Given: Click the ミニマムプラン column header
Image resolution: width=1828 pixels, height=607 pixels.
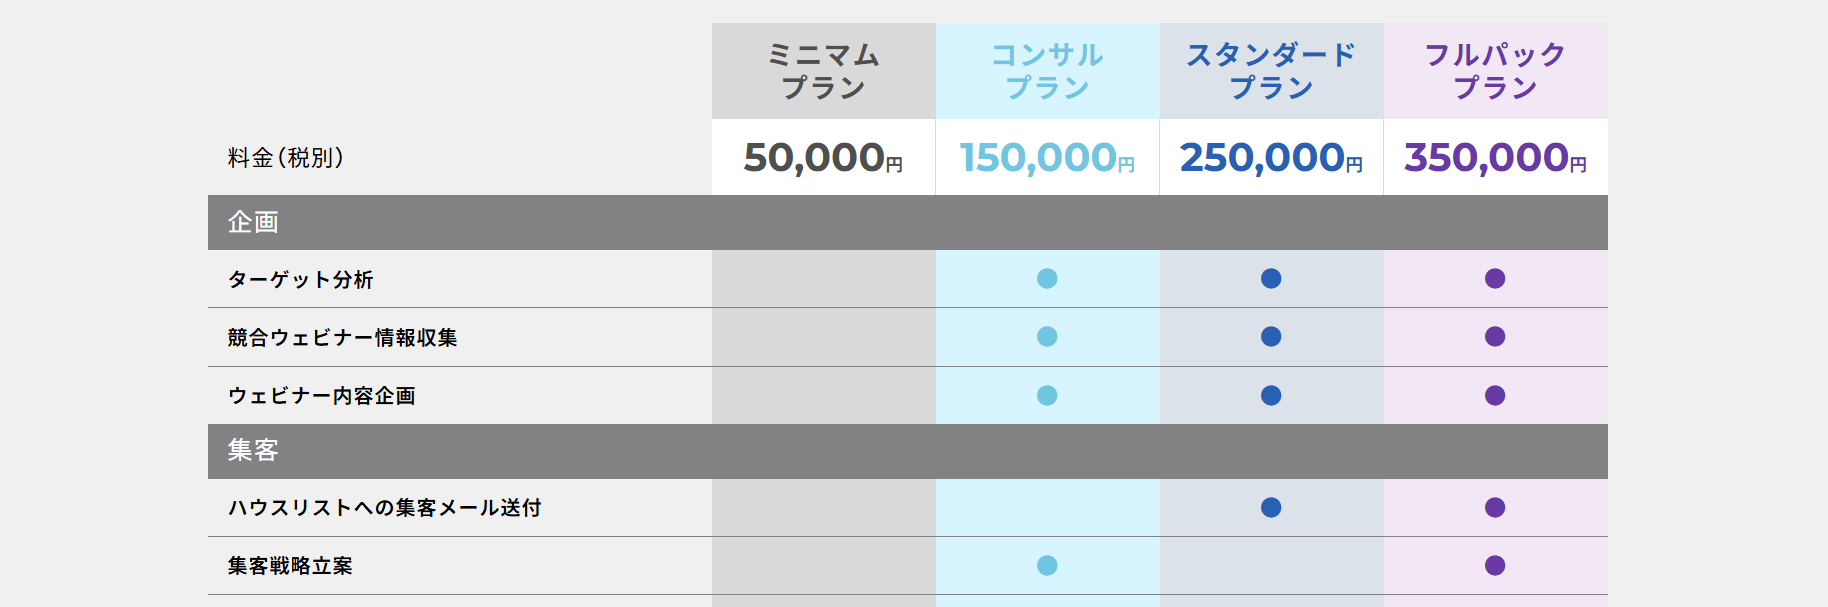Looking at the screenshot, I should (824, 71).
